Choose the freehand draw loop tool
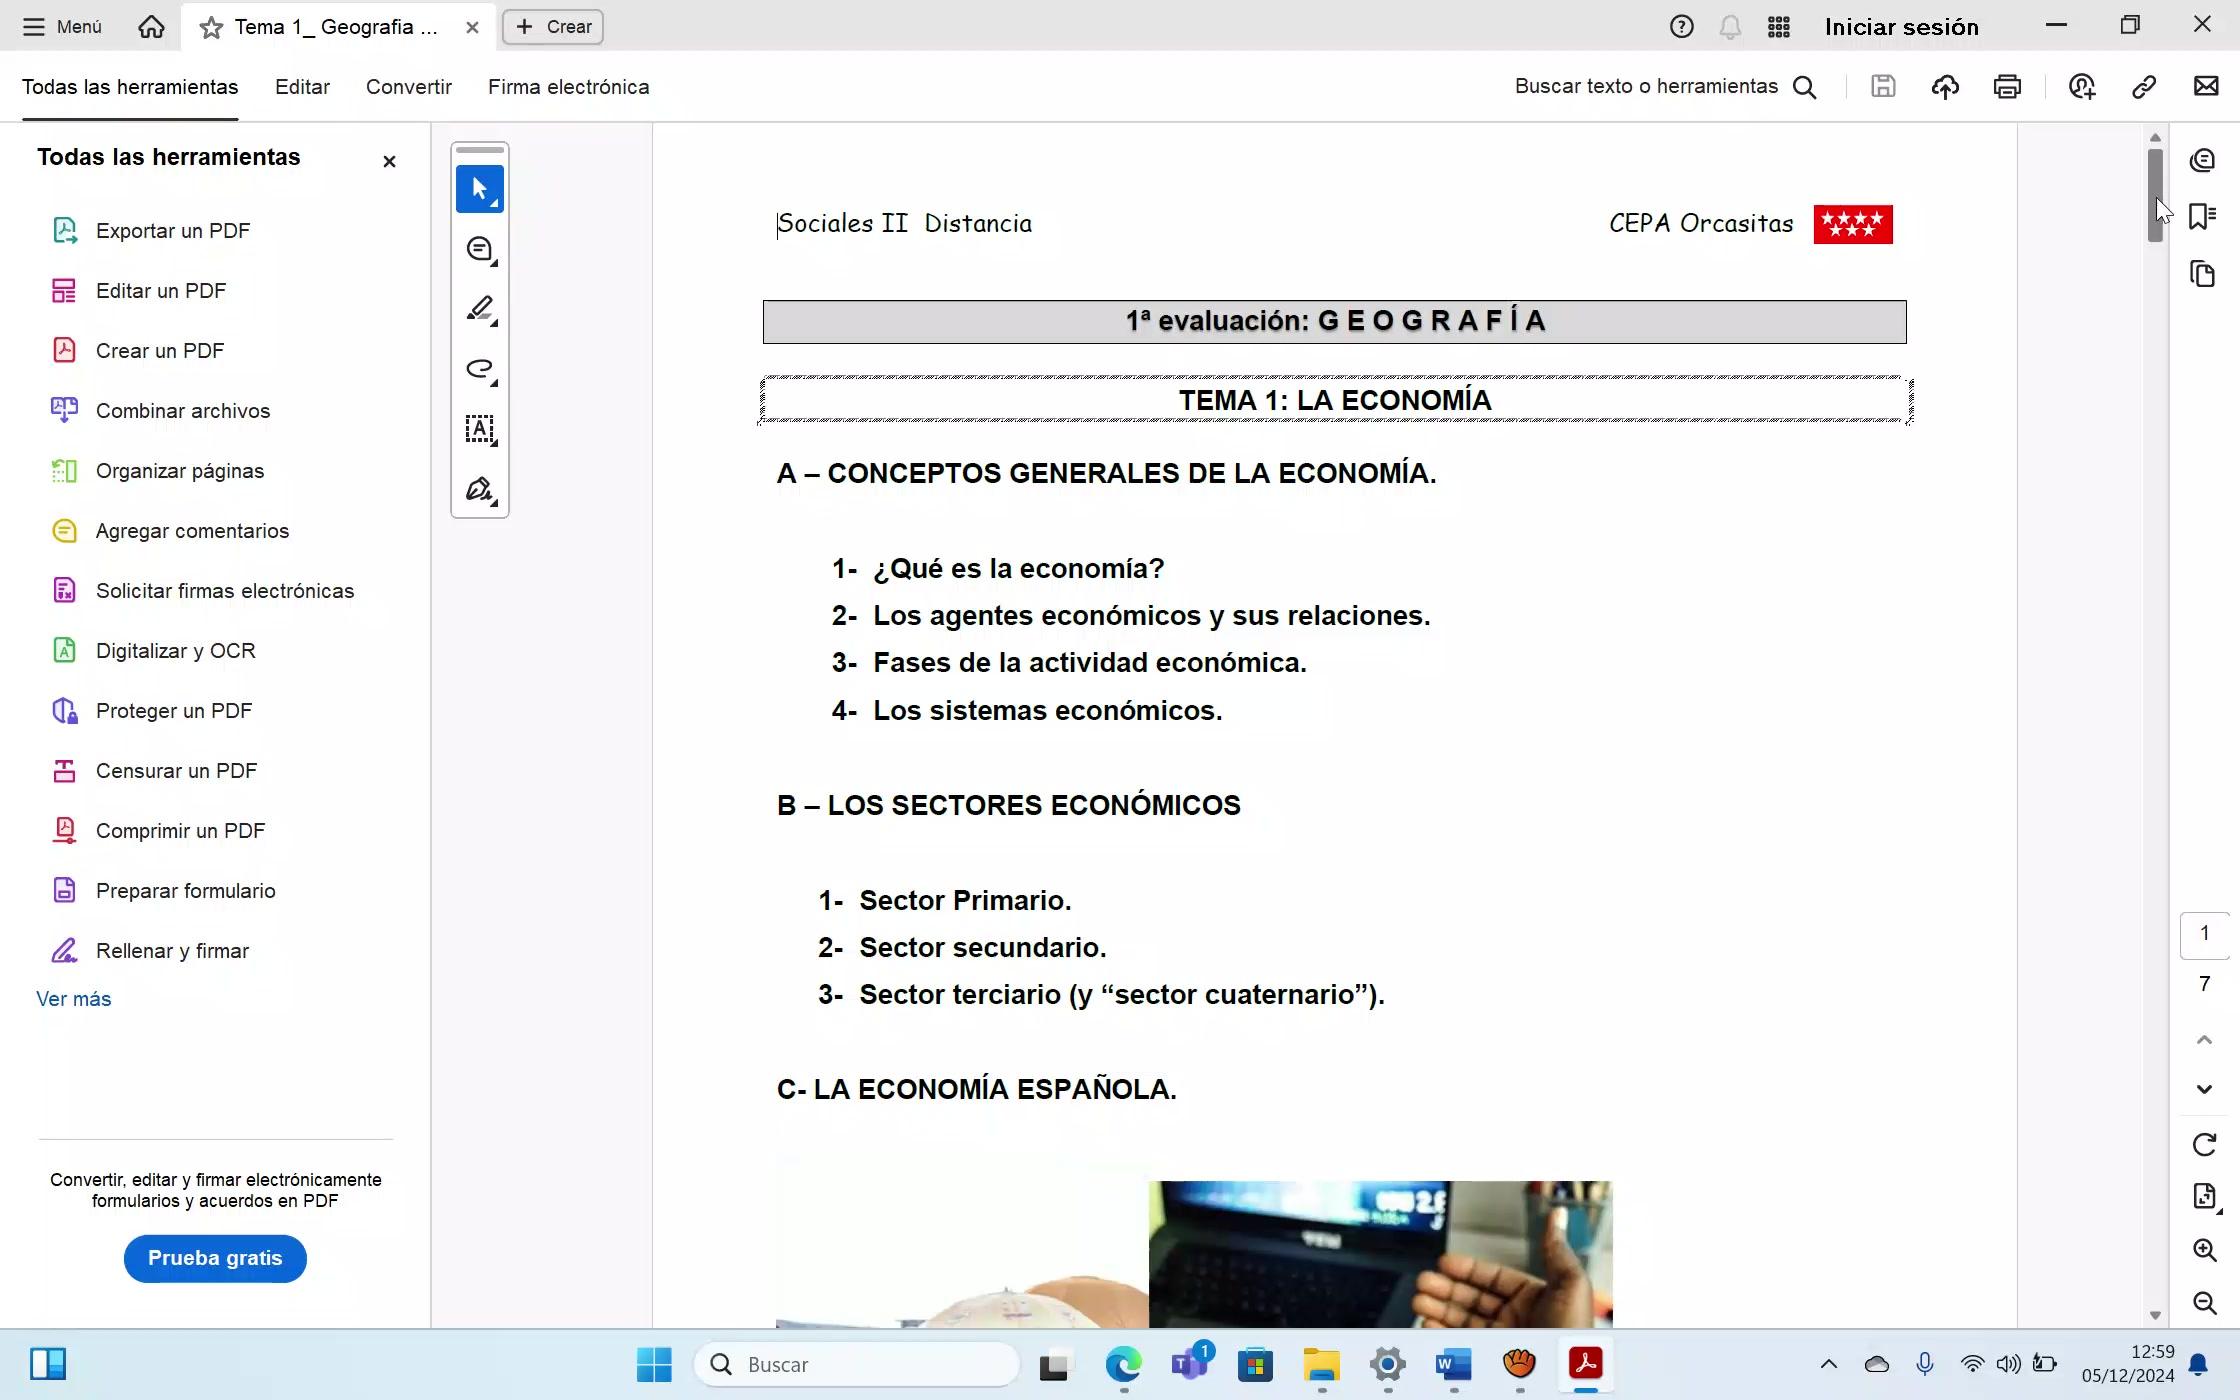Viewport: 2240px width, 1400px height. [x=480, y=369]
